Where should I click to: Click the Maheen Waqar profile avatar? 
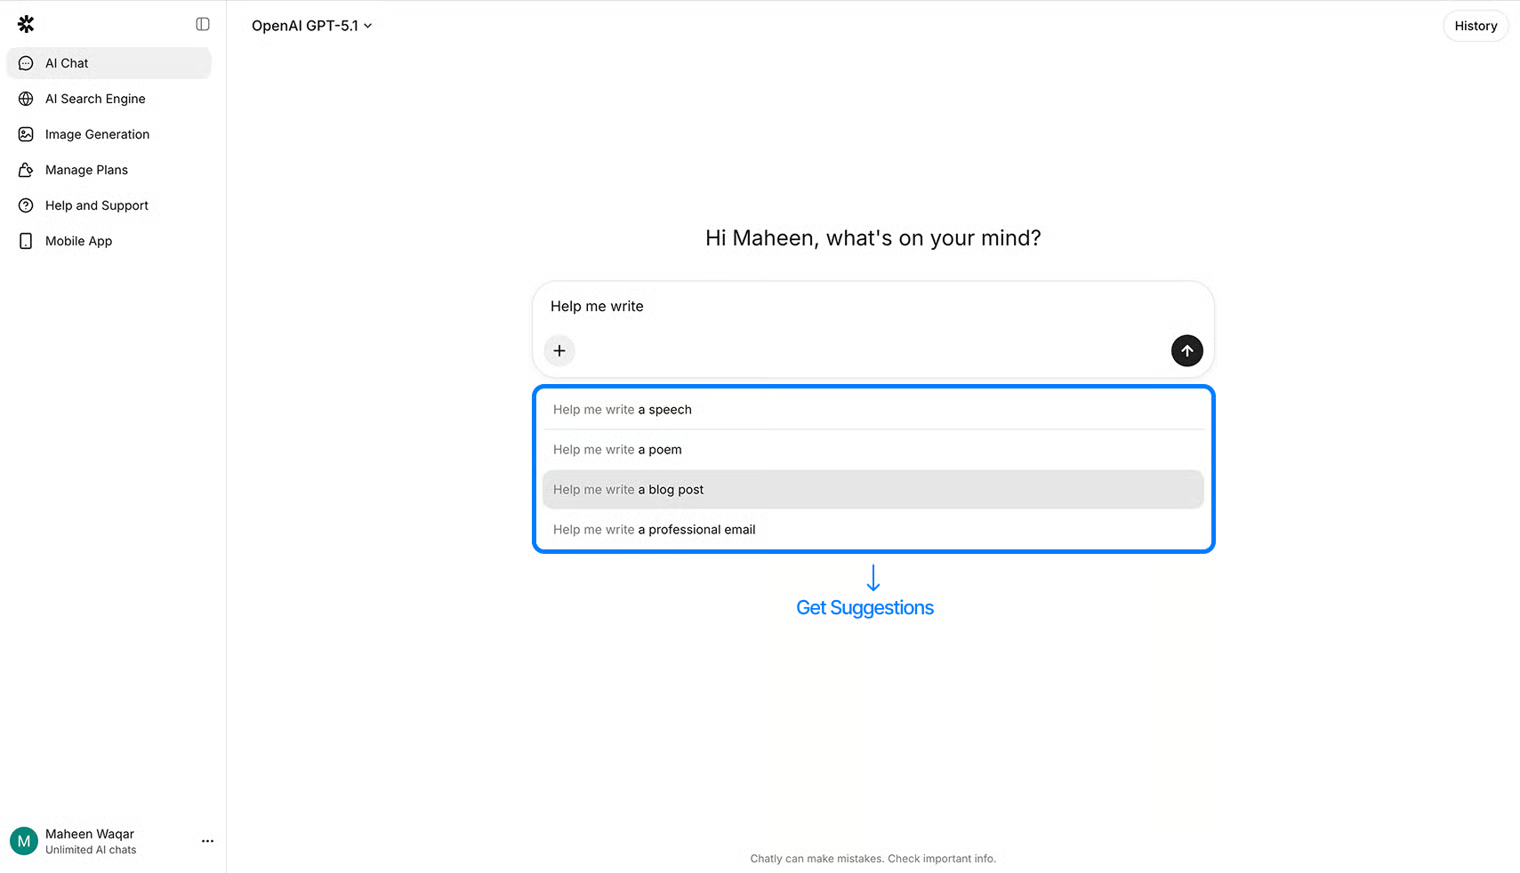coord(24,841)
